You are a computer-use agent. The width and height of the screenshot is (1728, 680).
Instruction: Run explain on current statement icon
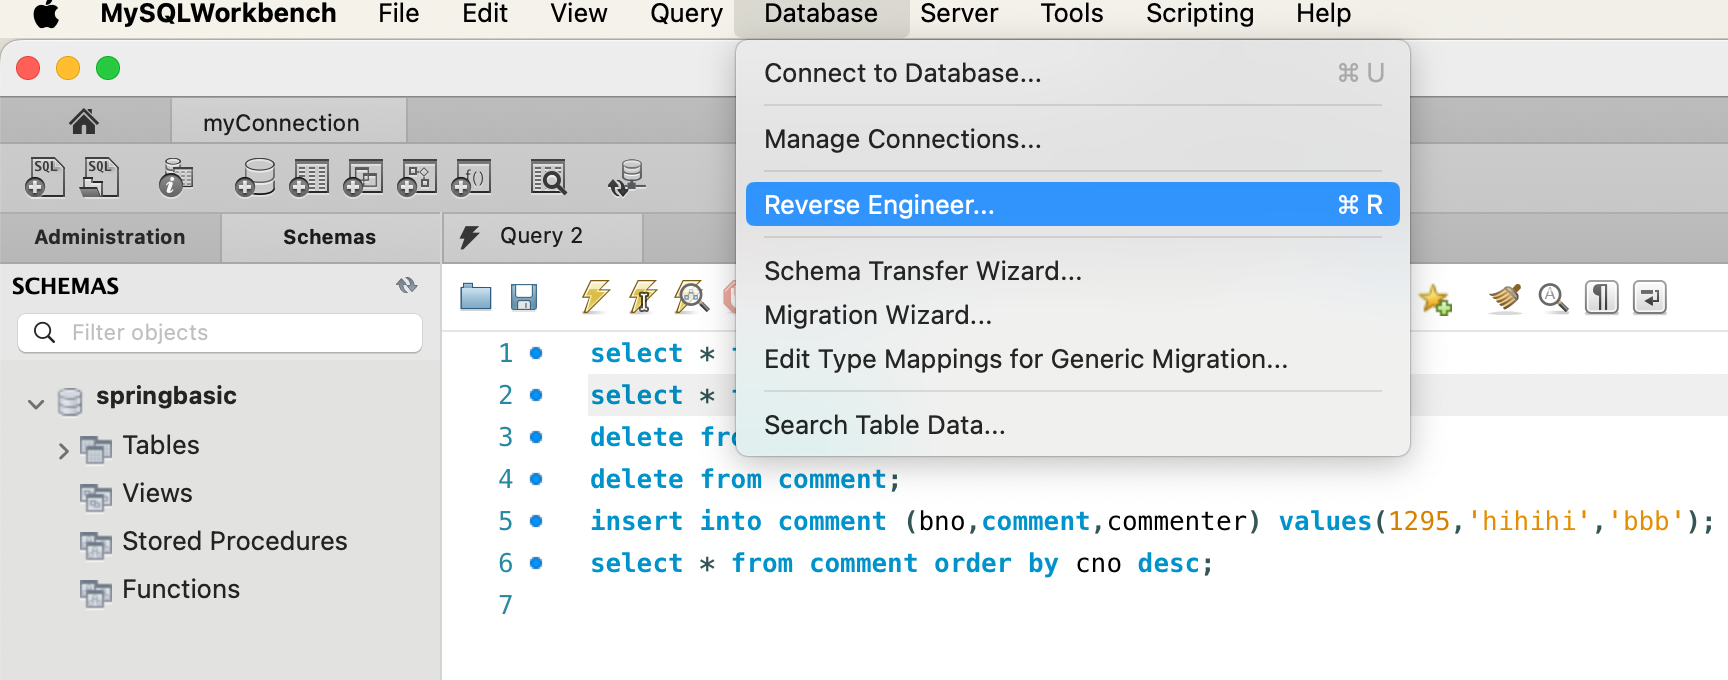691,297
